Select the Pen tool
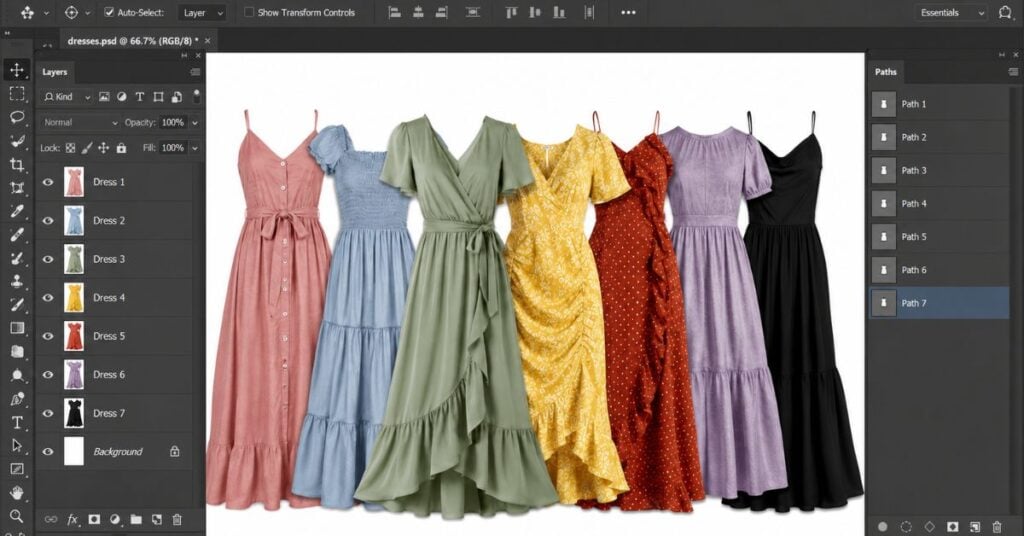 (17, 399)
